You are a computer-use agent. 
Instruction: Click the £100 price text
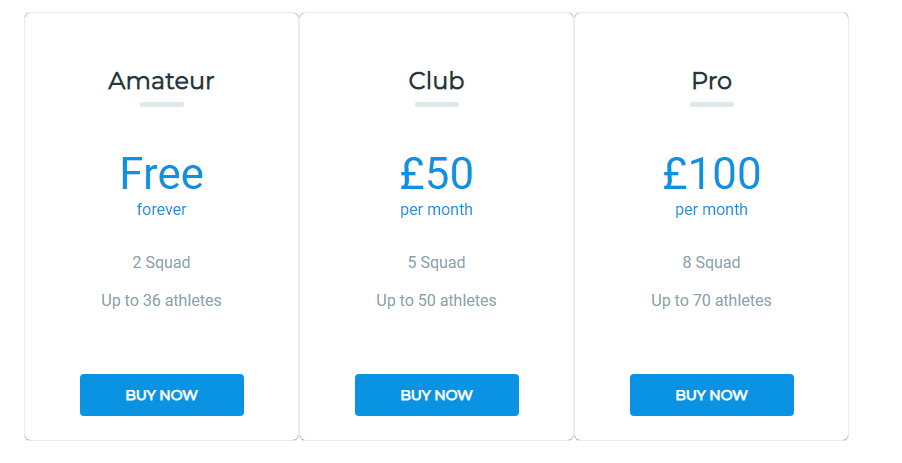pos(712,174)
